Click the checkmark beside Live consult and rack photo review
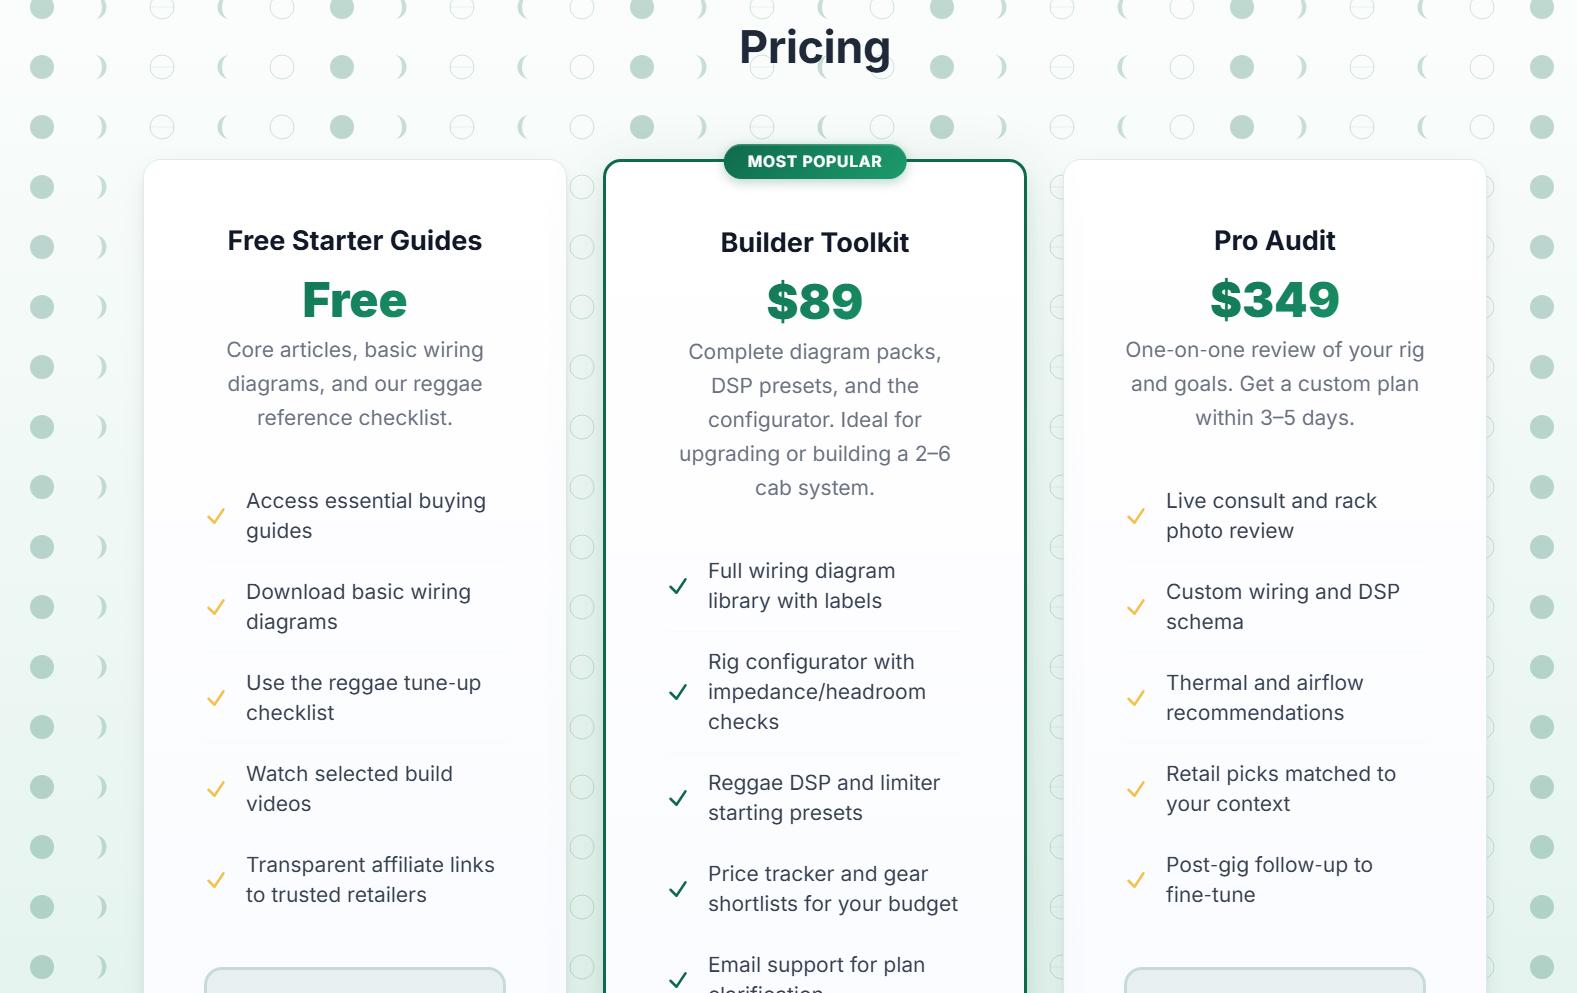 coord(1136,516)
